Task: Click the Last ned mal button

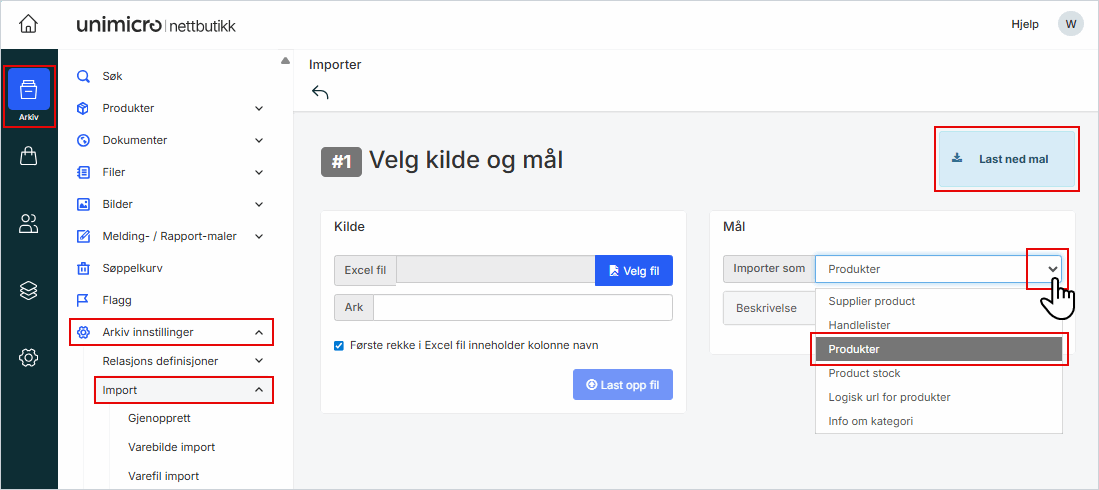Action: click(1006, 159)
